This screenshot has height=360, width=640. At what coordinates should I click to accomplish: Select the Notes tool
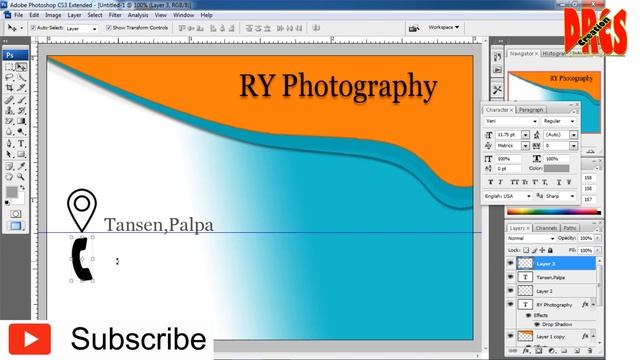[9, 166]
